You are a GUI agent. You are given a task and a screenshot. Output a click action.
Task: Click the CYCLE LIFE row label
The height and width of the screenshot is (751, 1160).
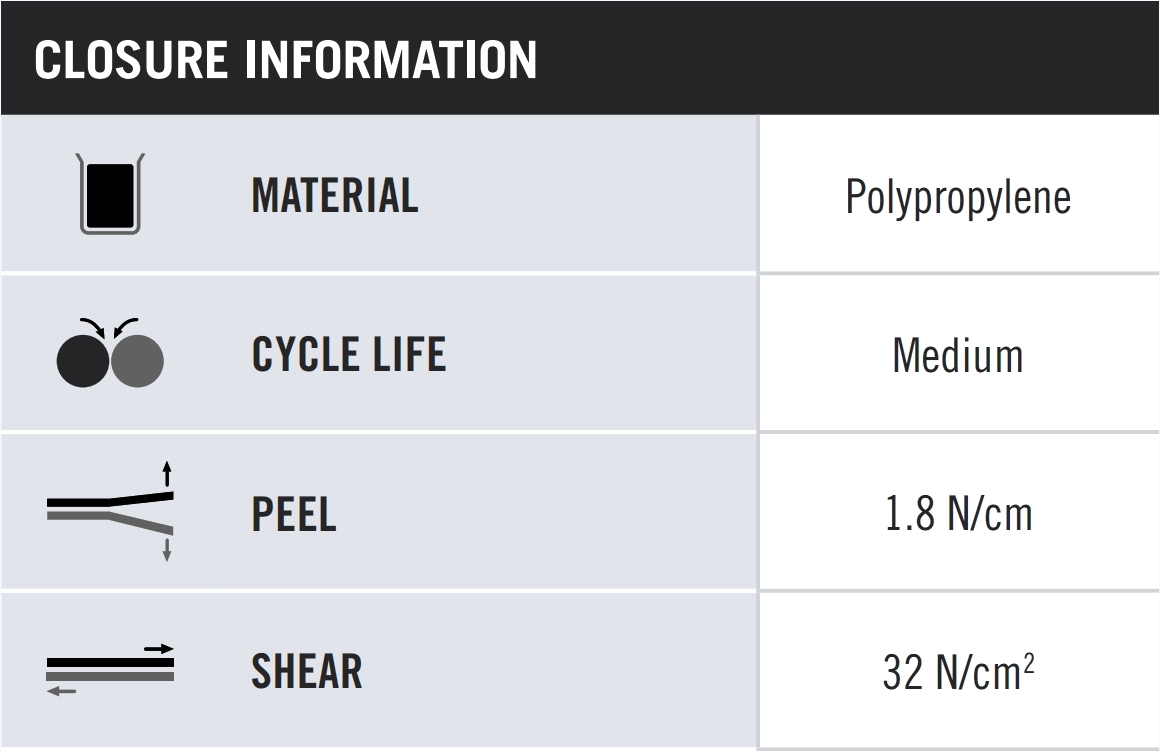(x=349, y=354)
